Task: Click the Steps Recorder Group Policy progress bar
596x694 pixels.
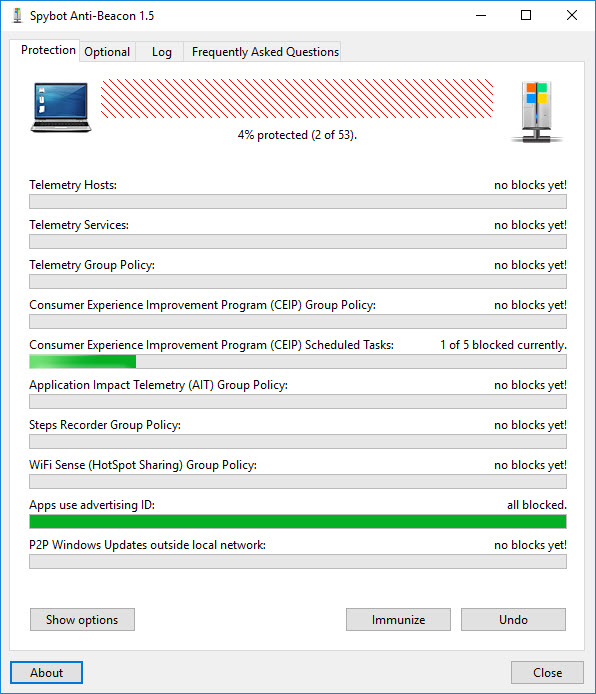Action: click(298, 441)
